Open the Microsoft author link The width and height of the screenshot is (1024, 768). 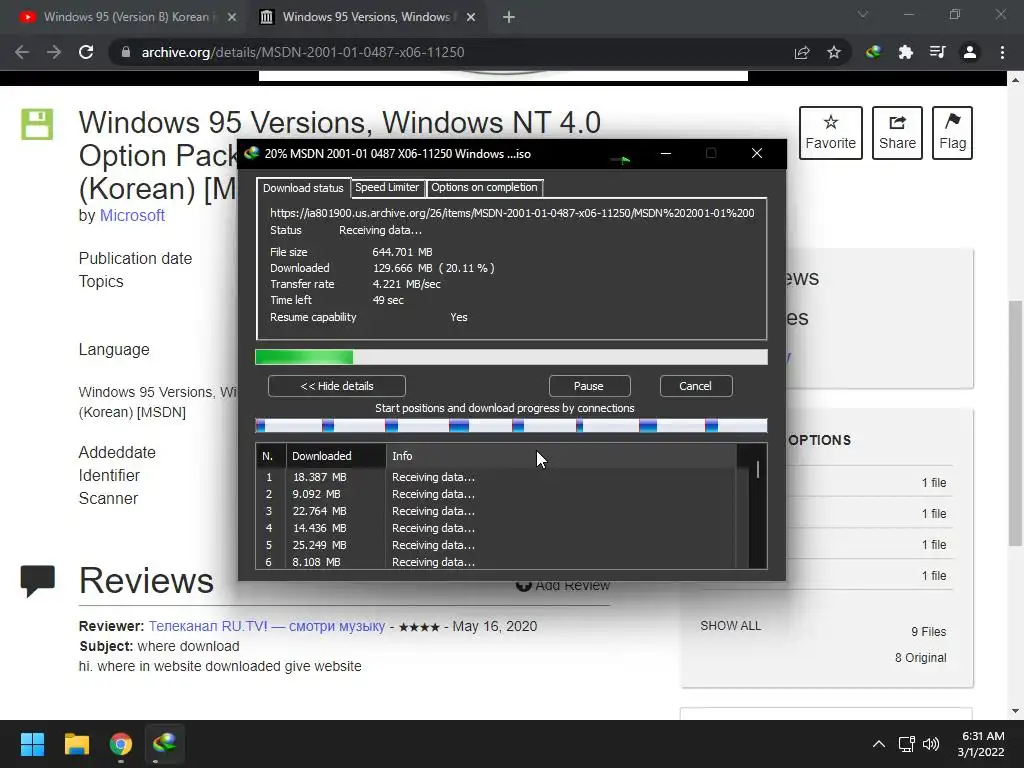pos(132,216)
